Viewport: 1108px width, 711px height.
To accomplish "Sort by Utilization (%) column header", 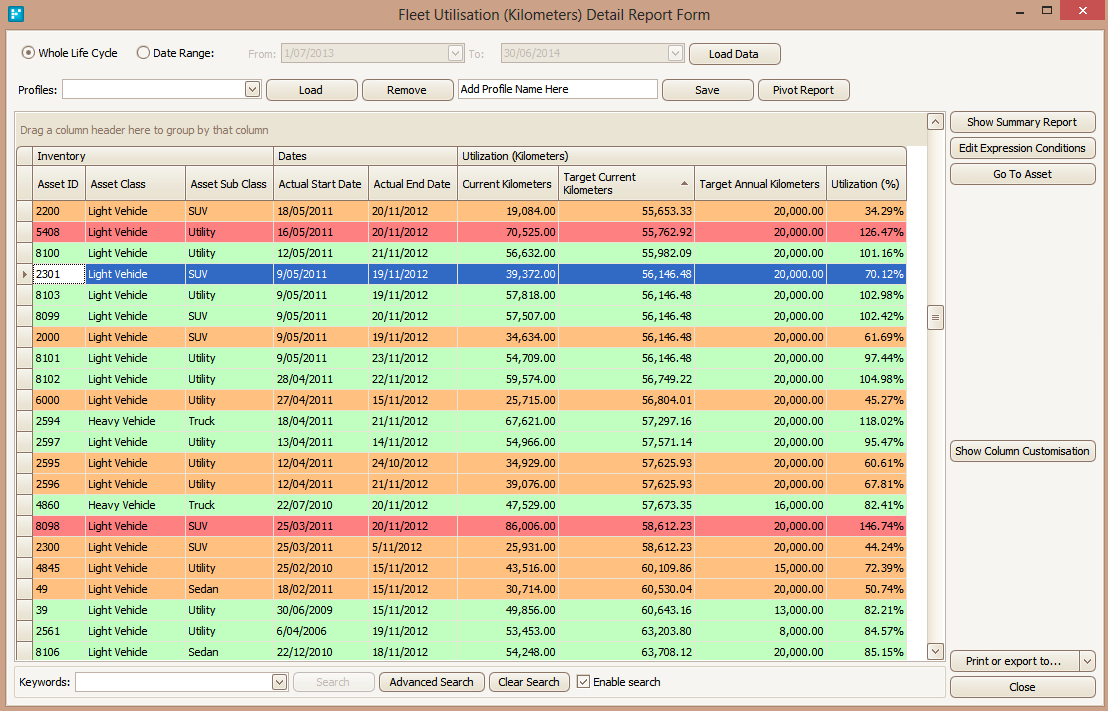I will coord(866,184).
